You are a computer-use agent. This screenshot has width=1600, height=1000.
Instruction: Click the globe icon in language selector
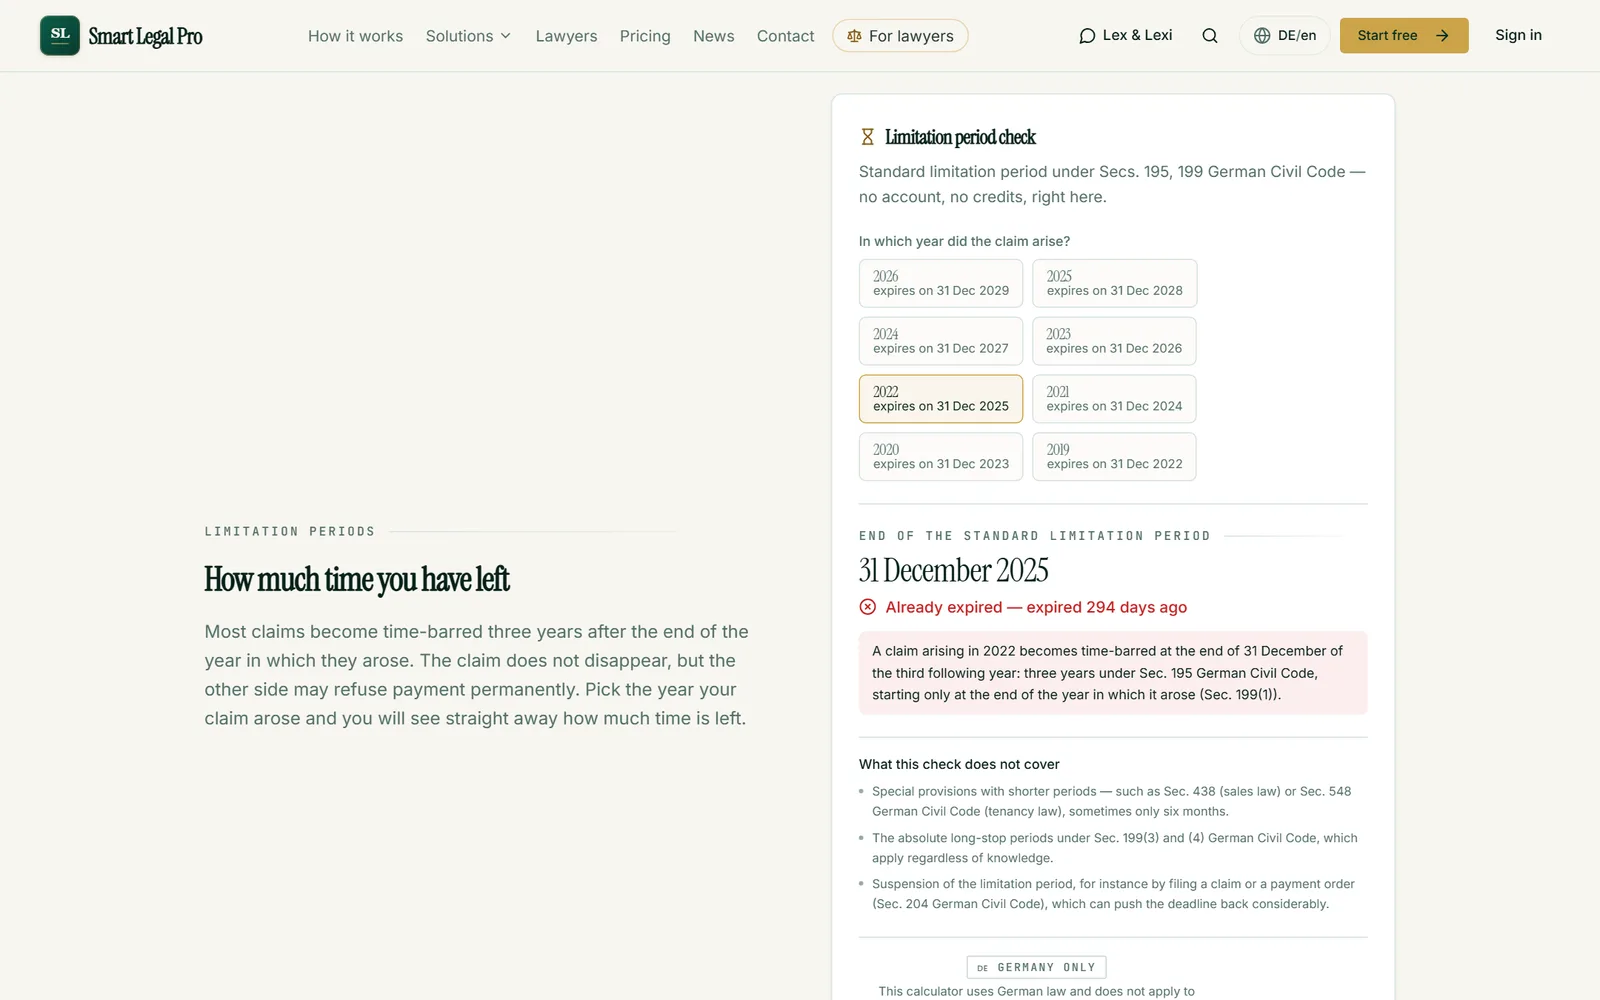pos(1262,36)
